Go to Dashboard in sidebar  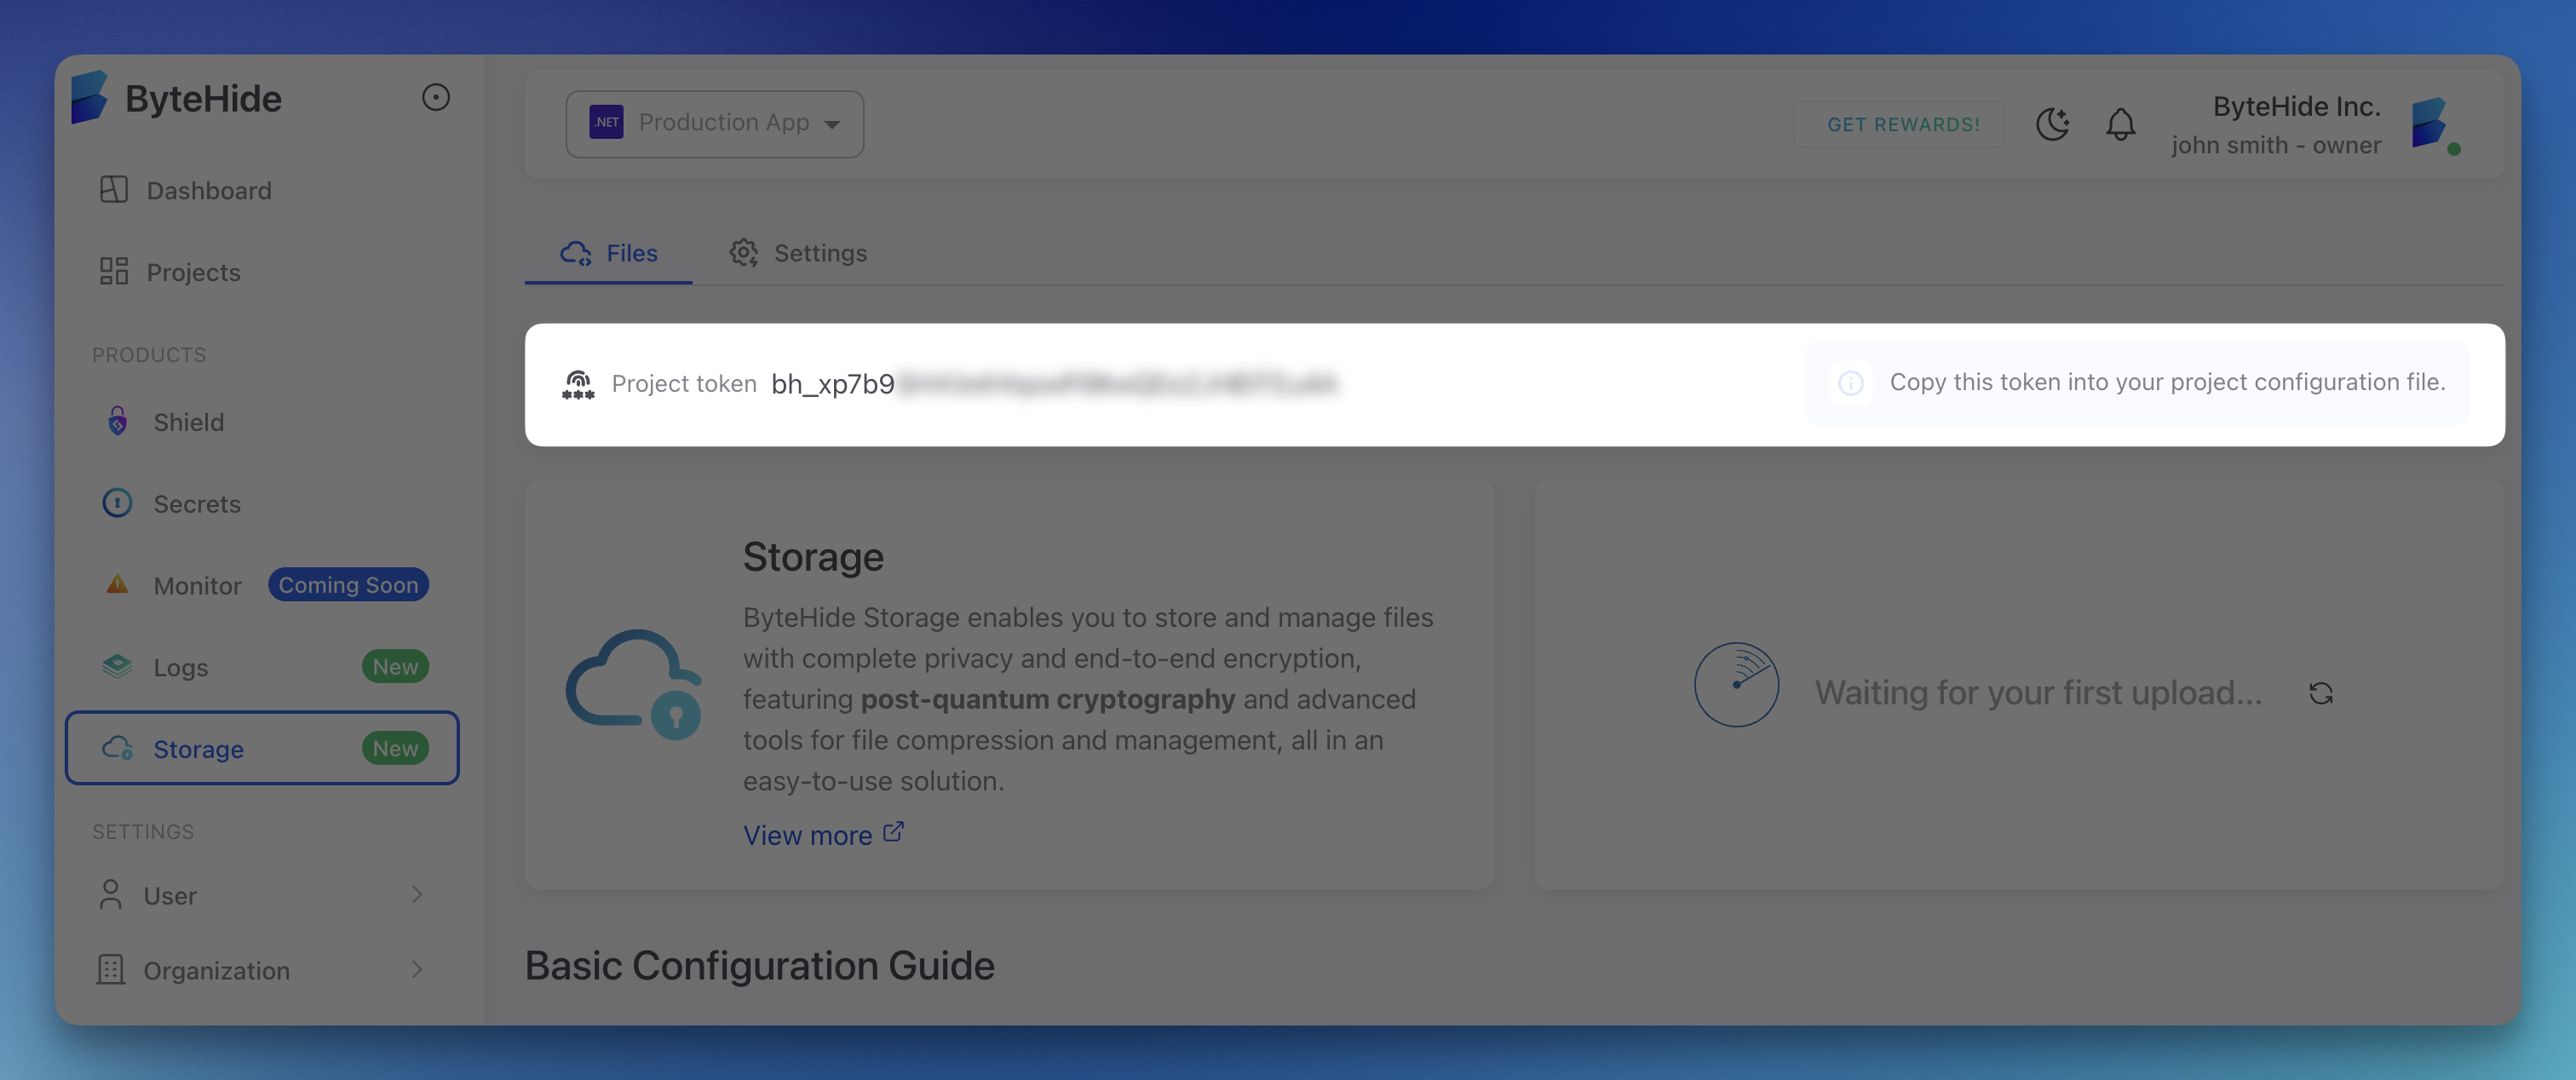coord(208,190)
